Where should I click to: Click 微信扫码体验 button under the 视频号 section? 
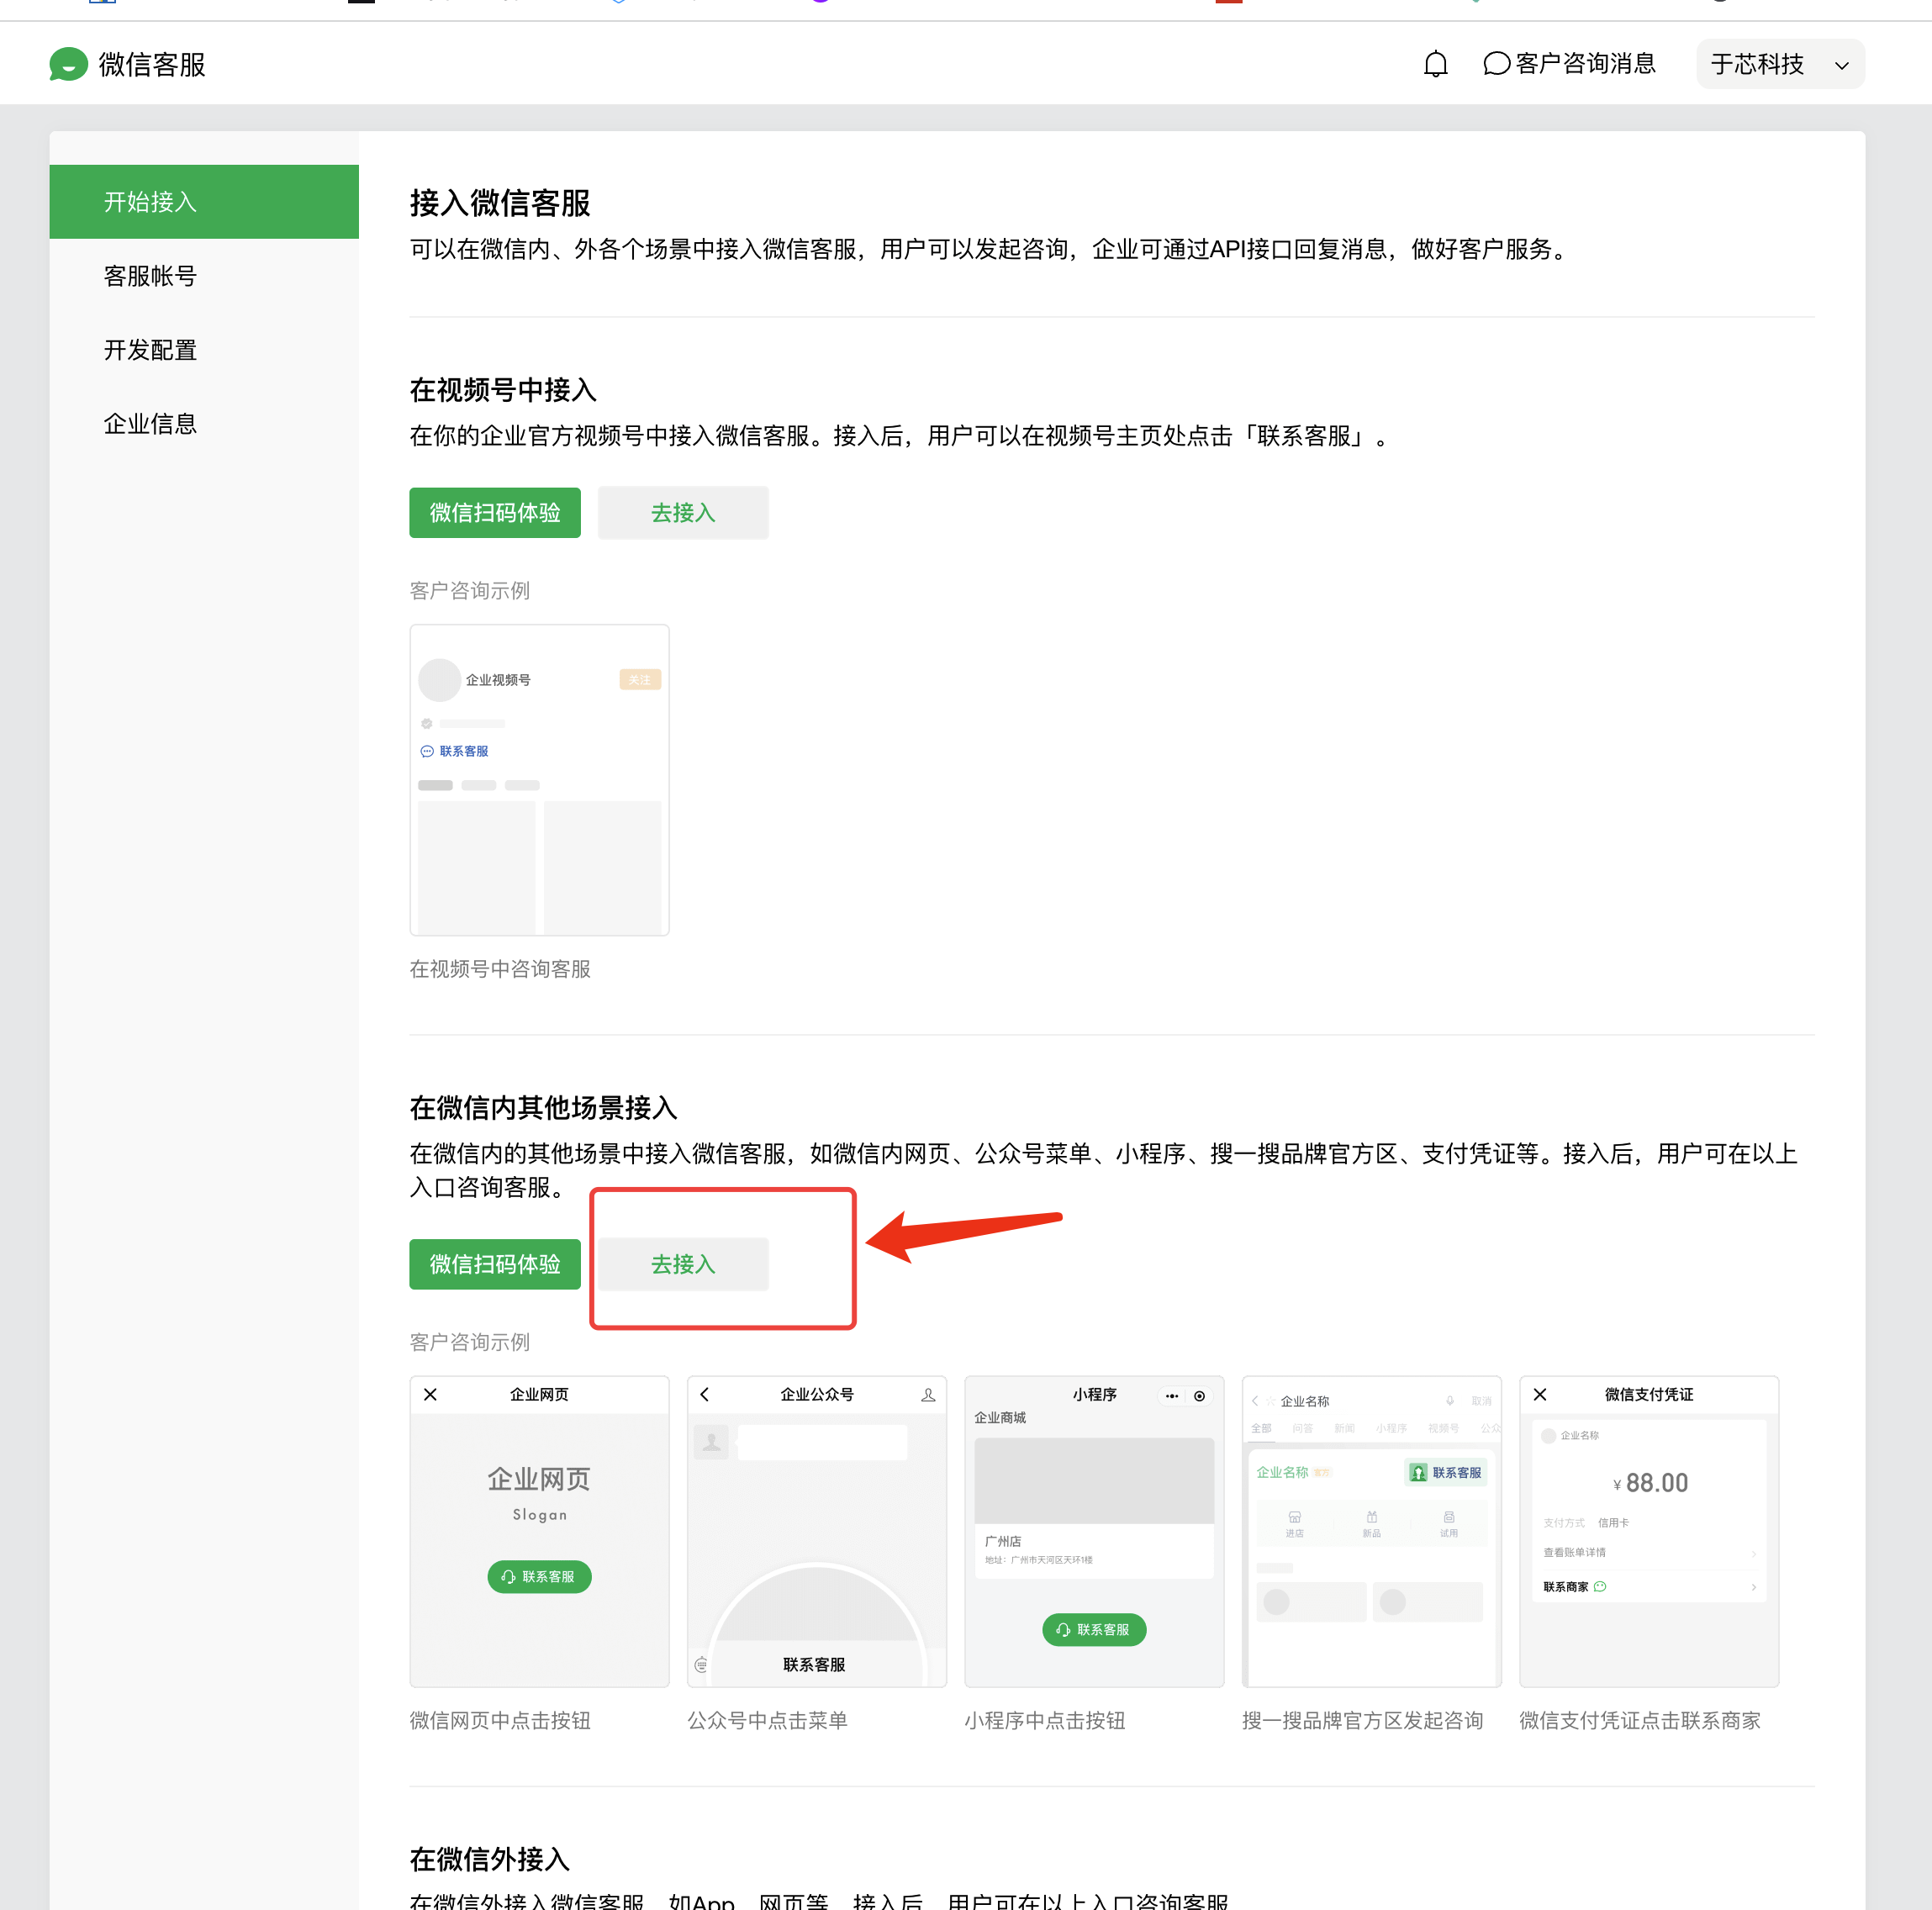point(494,513)
